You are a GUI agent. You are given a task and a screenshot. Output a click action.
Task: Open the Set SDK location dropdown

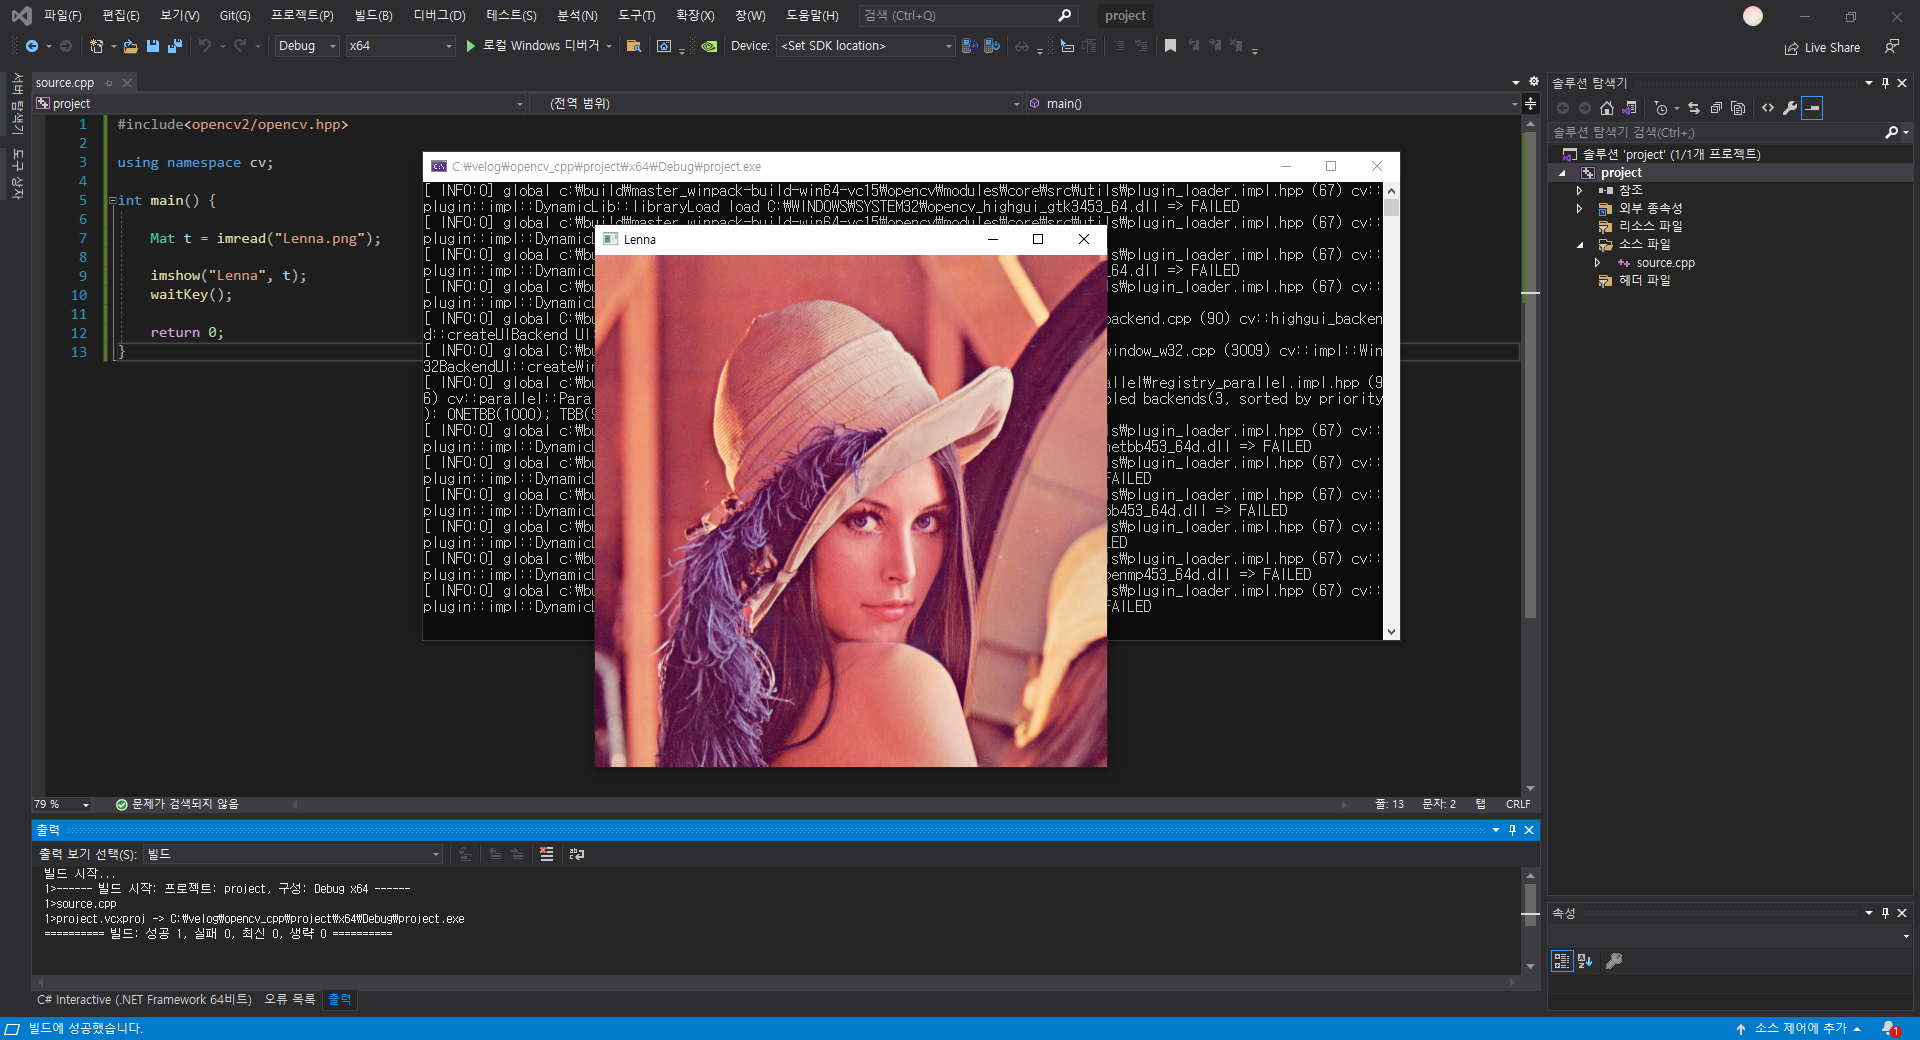(x=866, y=46)
